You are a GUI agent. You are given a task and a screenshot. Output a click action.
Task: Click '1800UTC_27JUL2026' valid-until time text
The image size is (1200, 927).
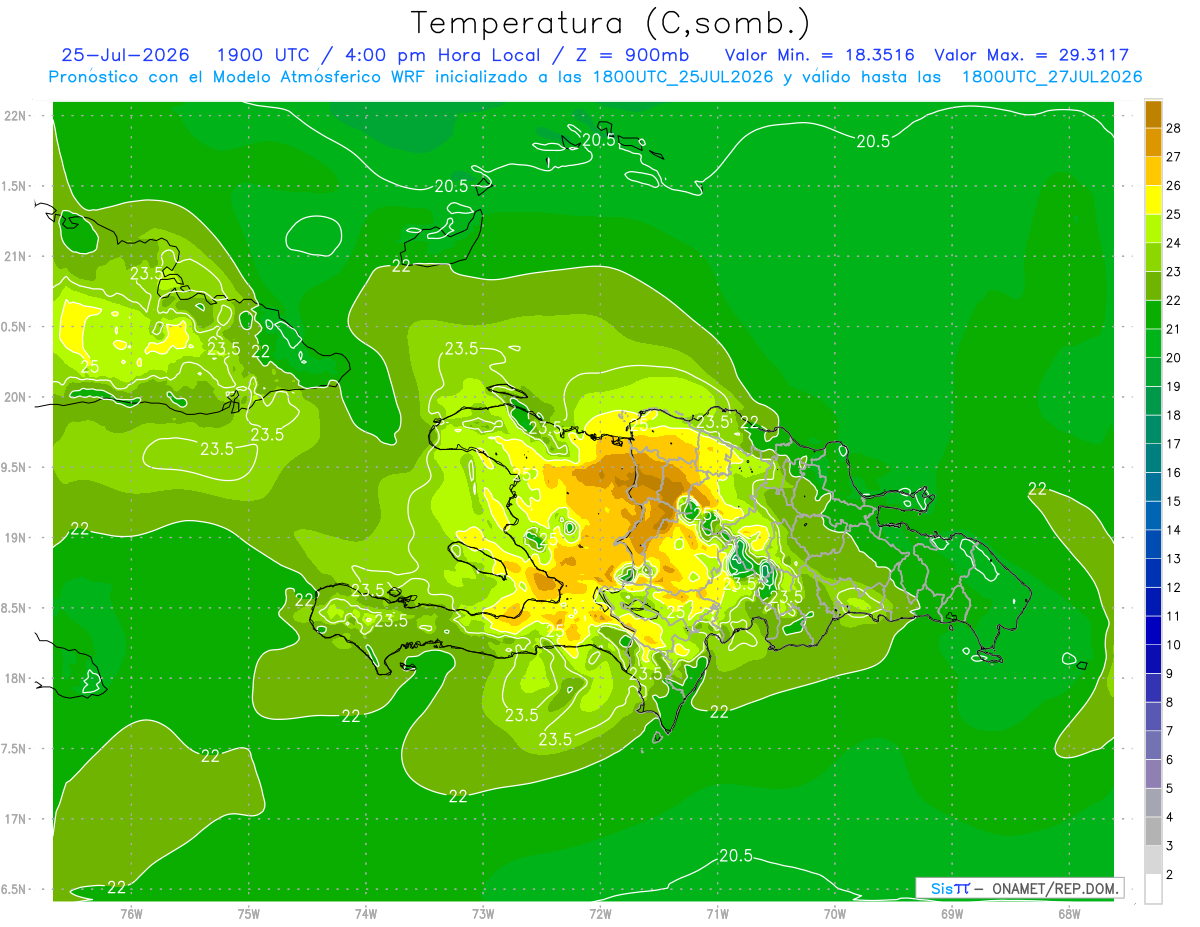pyautogui.click(x=1052, y=77)
